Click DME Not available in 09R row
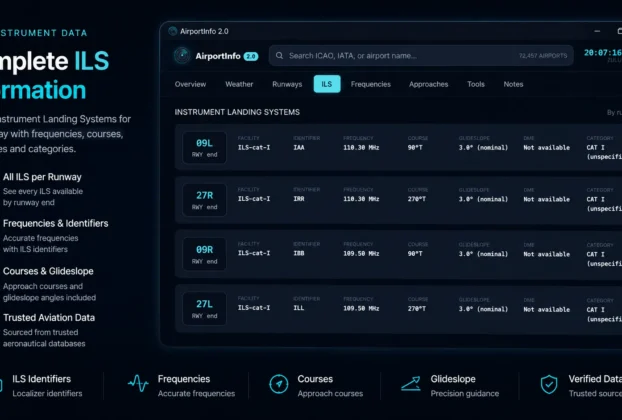Viewport: 622px width, 420px height. pos(546,254)
